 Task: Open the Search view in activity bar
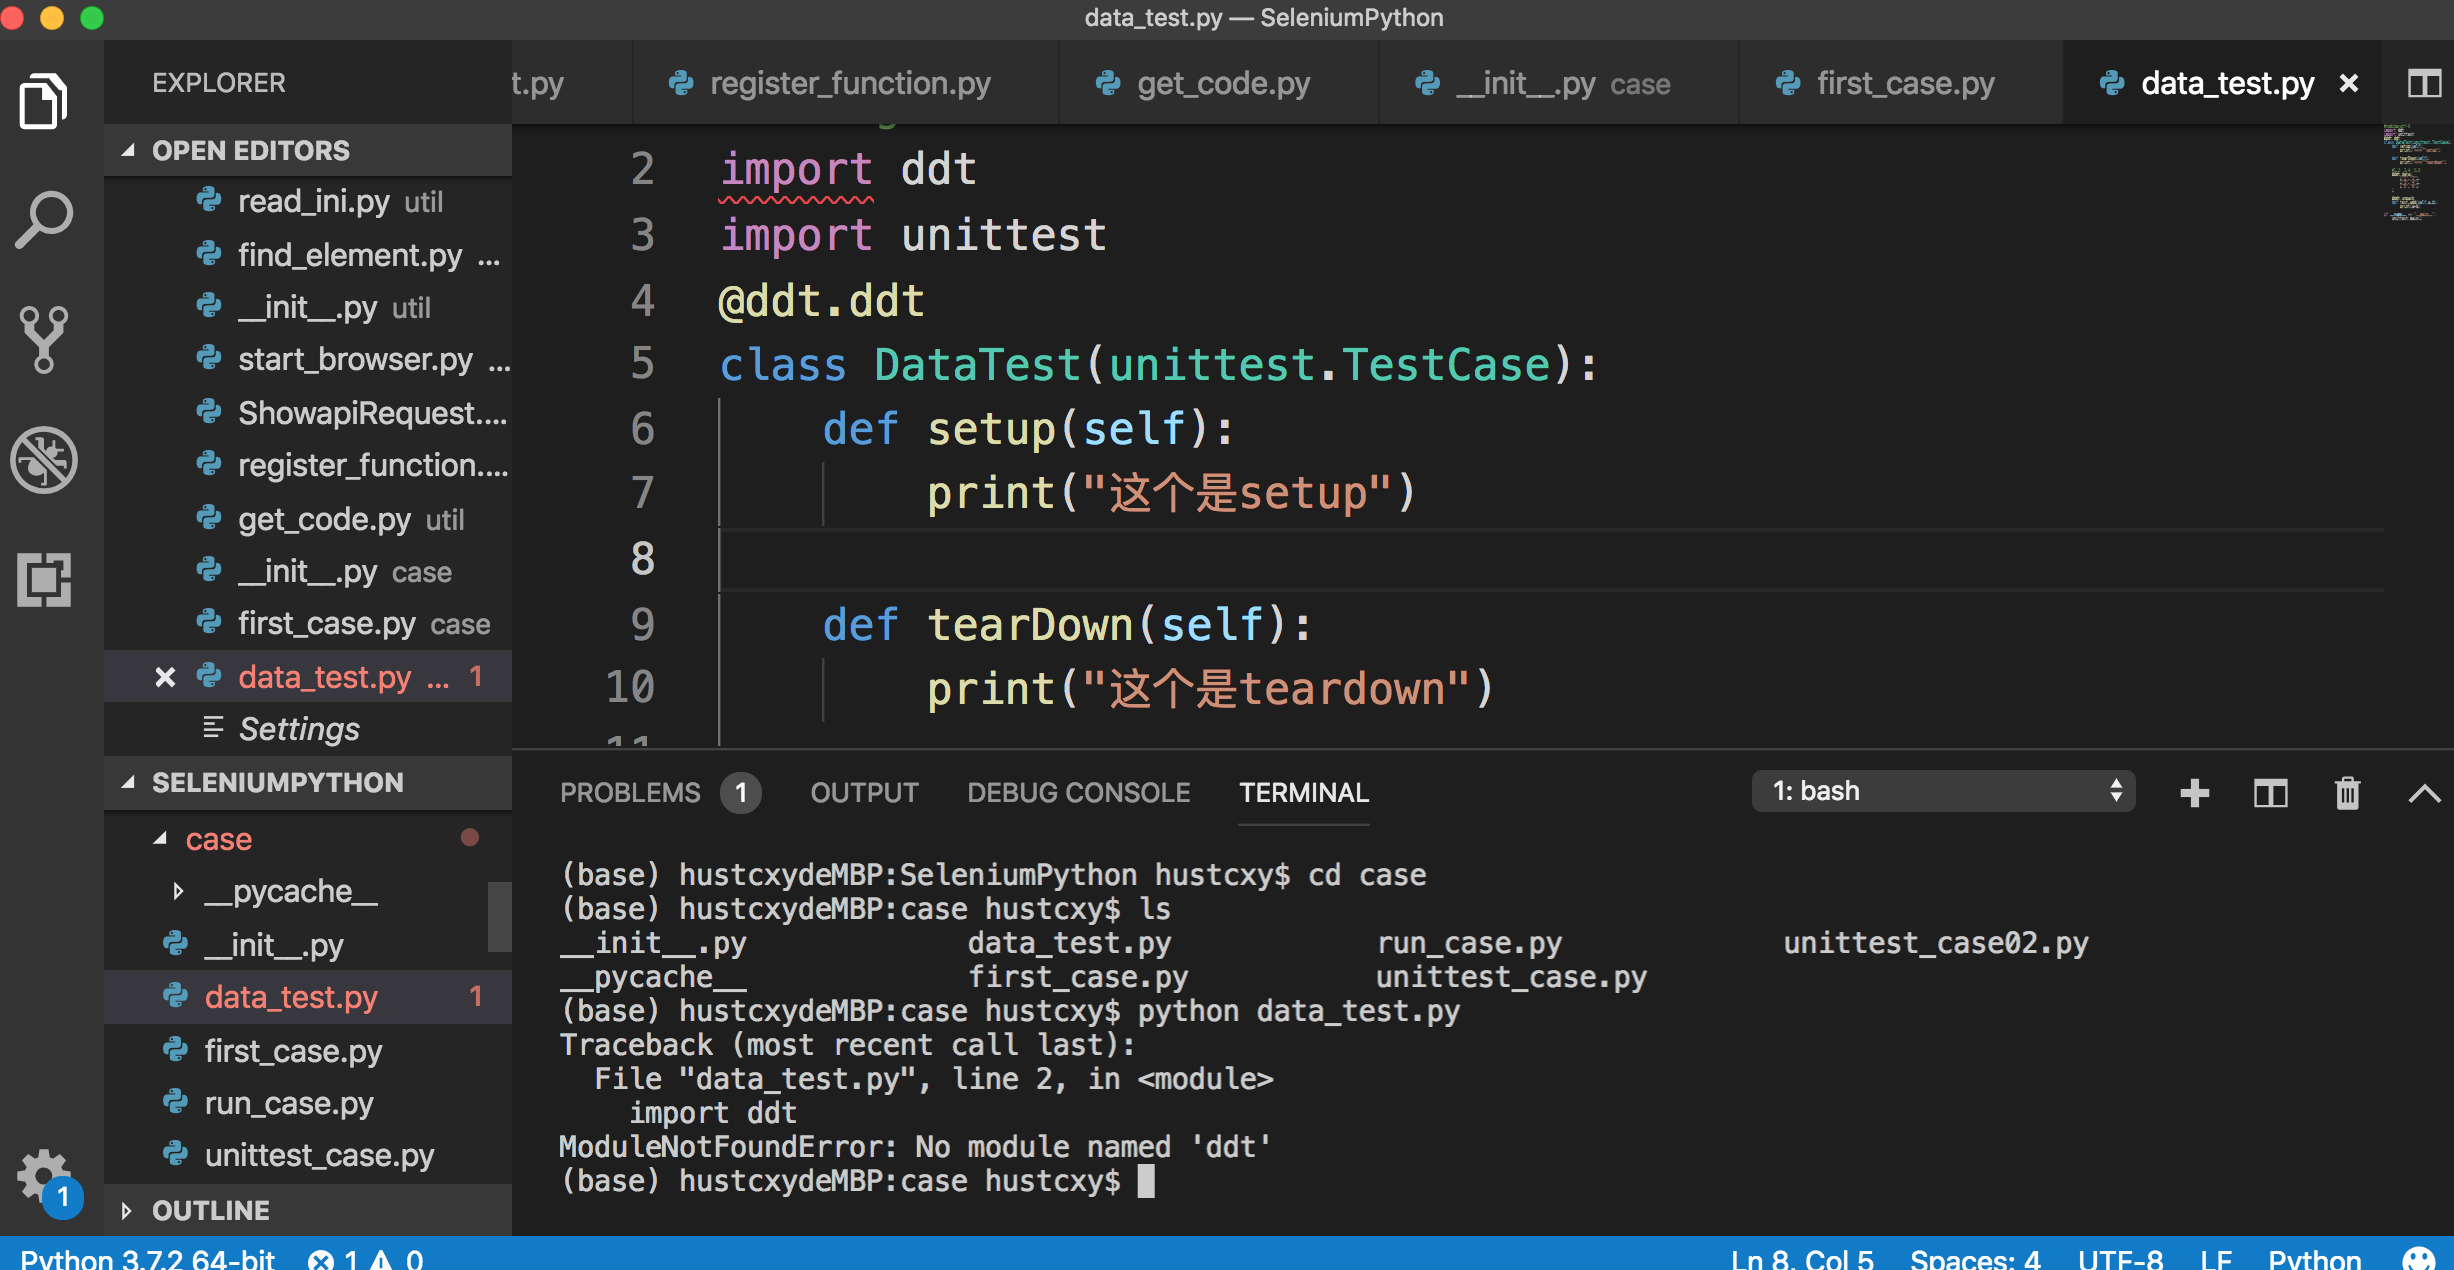[43, 220]
